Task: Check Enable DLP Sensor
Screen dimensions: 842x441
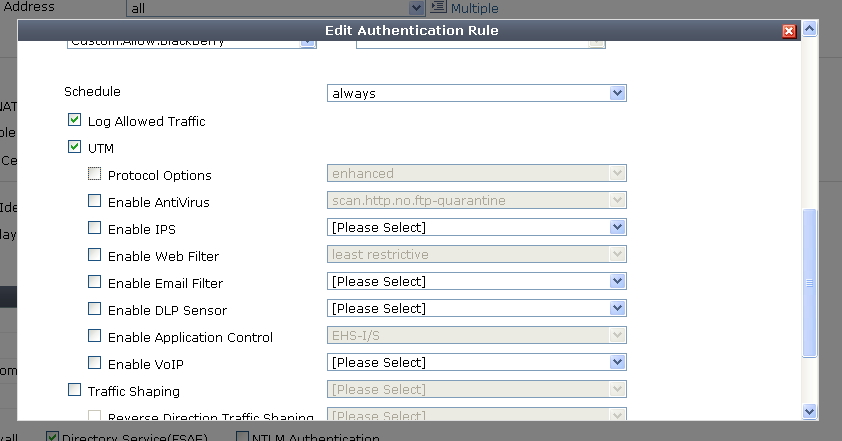Action: 95,309
